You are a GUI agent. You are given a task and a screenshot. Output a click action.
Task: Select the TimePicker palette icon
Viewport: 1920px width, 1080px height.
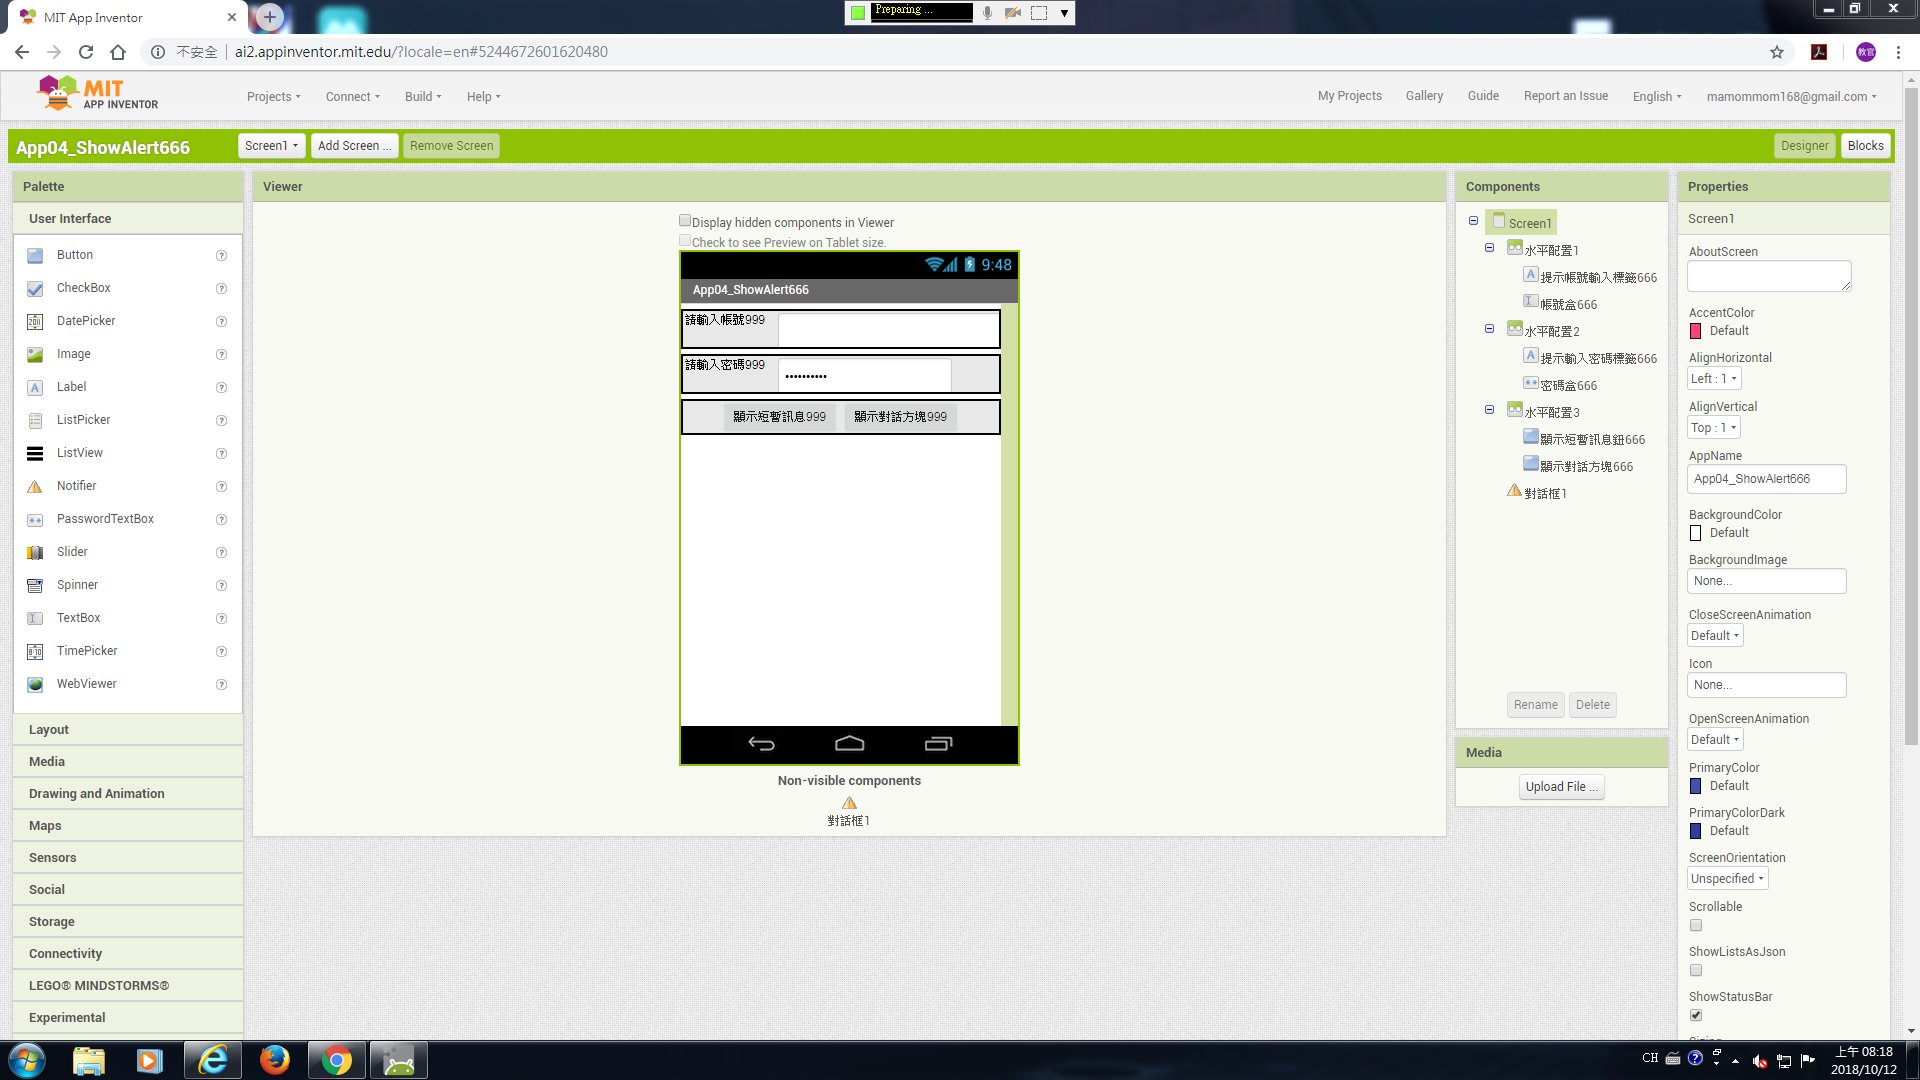coord(35,651)
